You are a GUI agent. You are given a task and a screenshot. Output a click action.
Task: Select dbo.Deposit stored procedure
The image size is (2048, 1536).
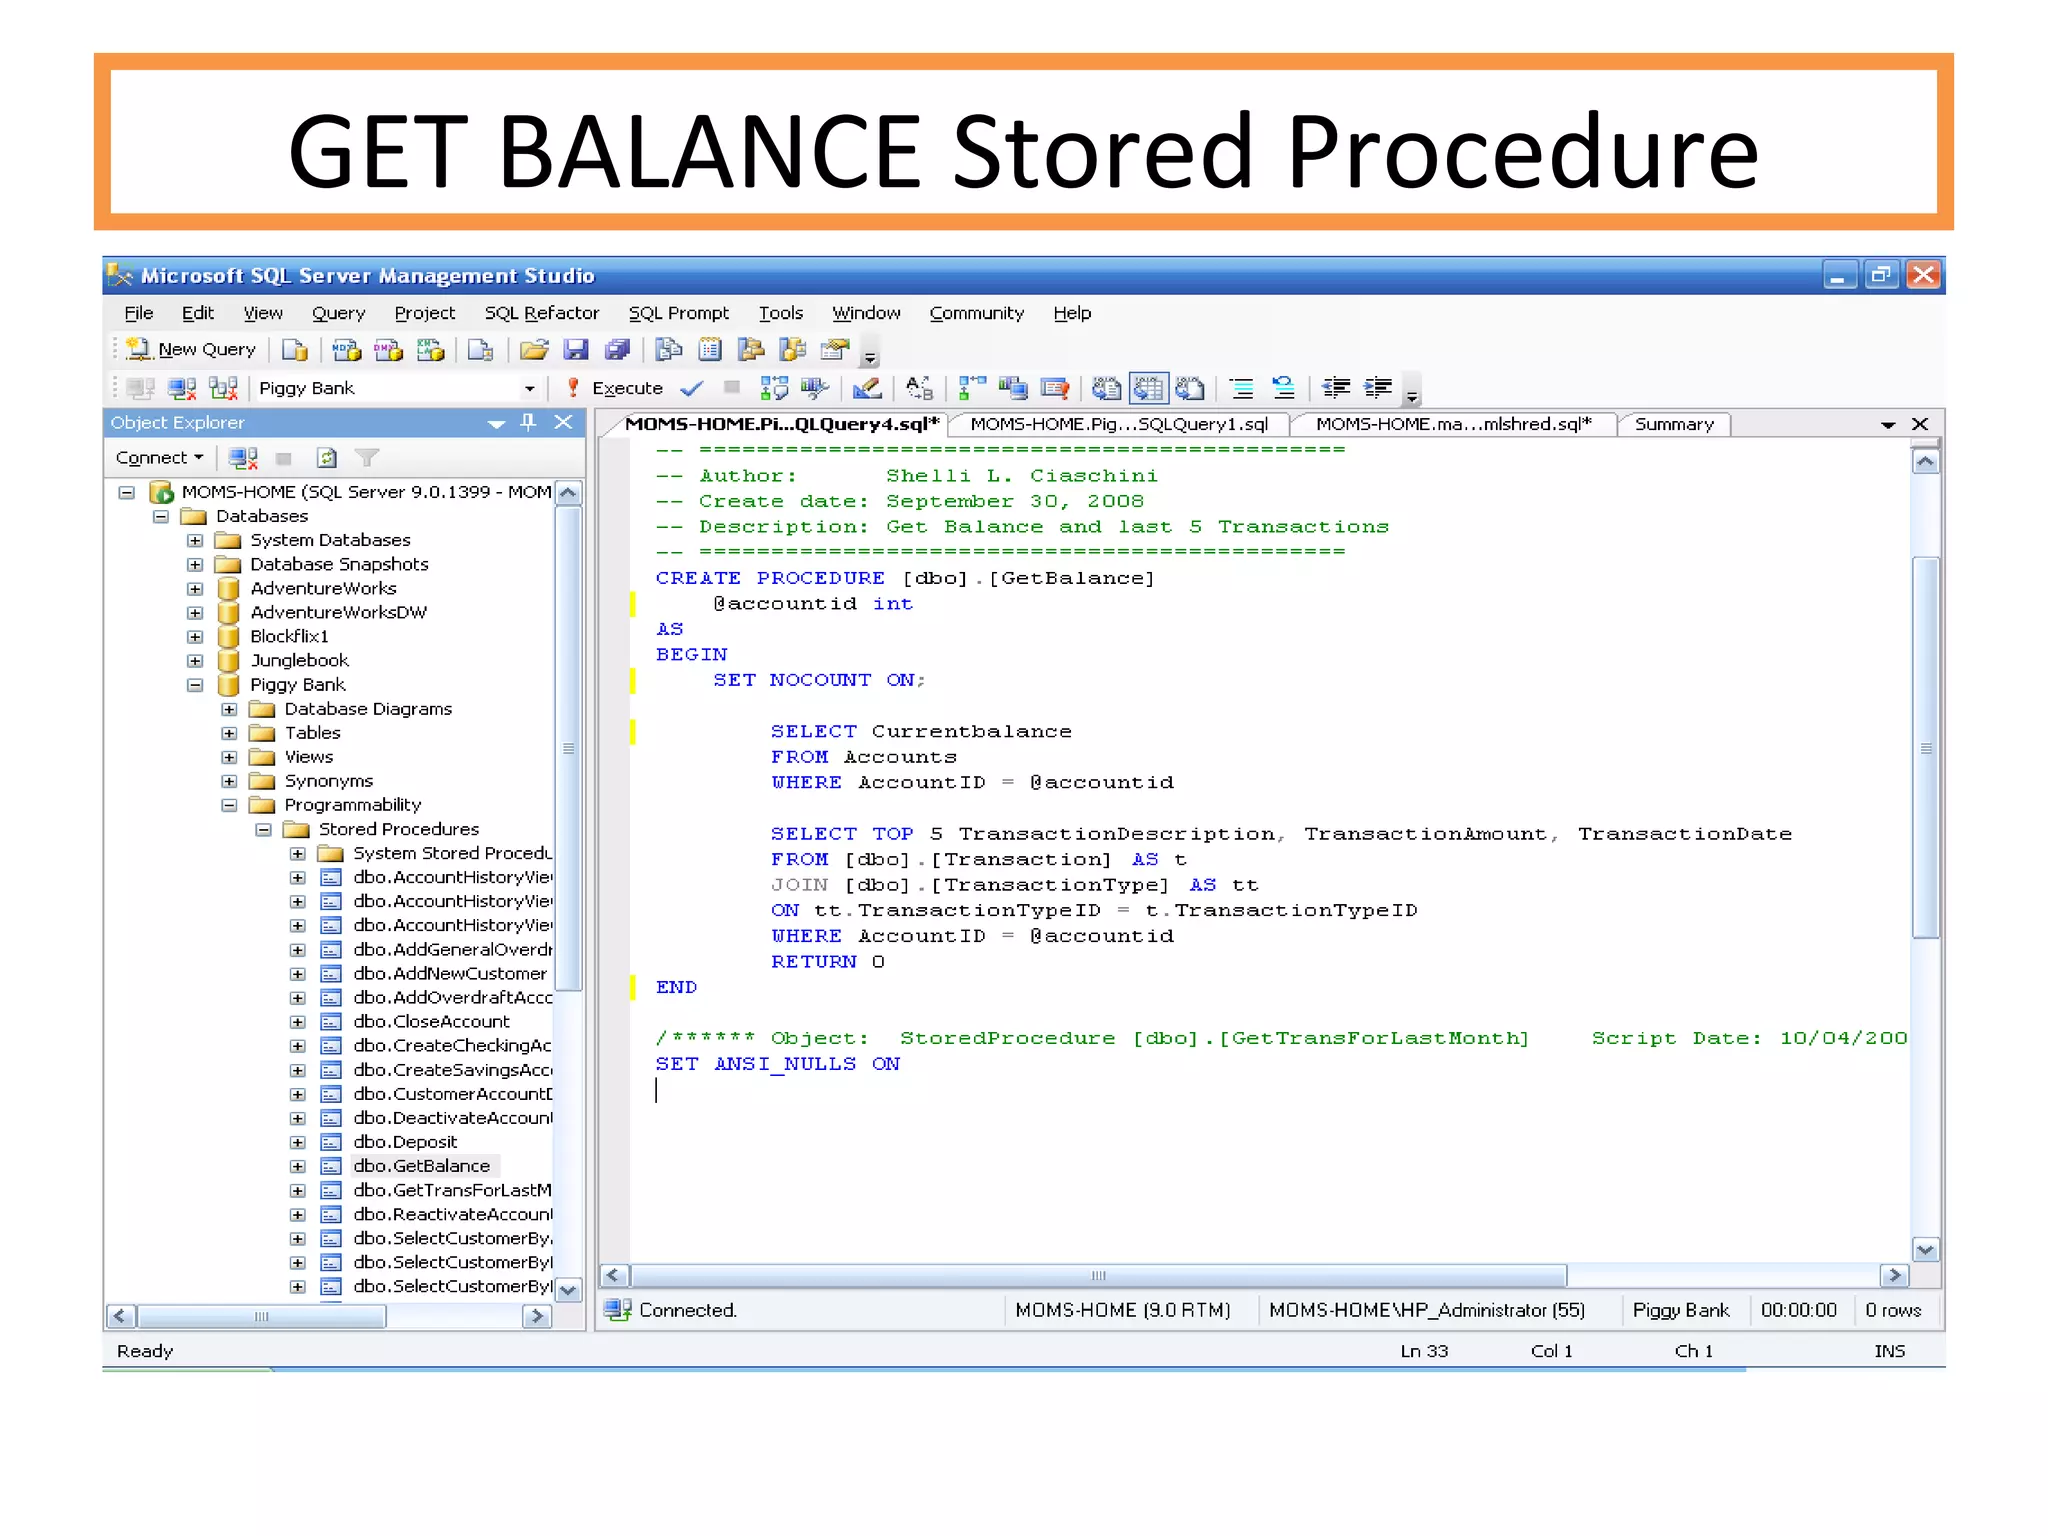coord(405,1142)
